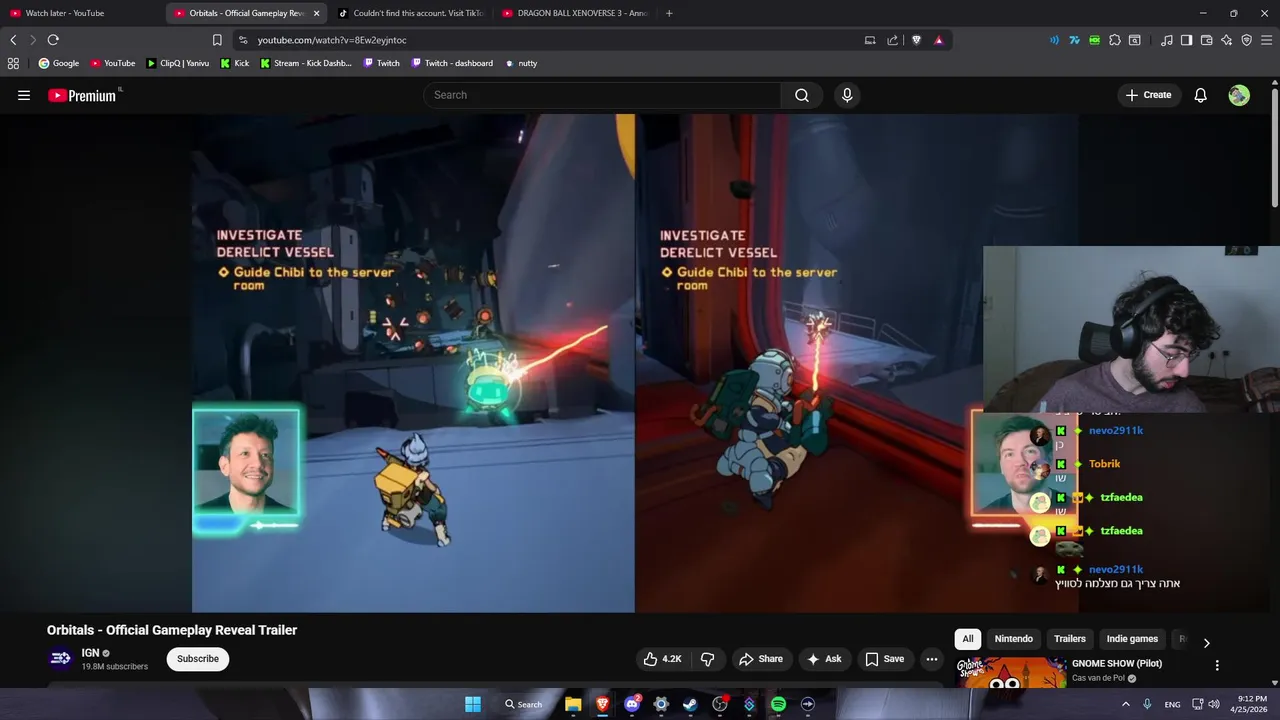
Task: Open the IGN channel name link
Action: pos(90,653)
